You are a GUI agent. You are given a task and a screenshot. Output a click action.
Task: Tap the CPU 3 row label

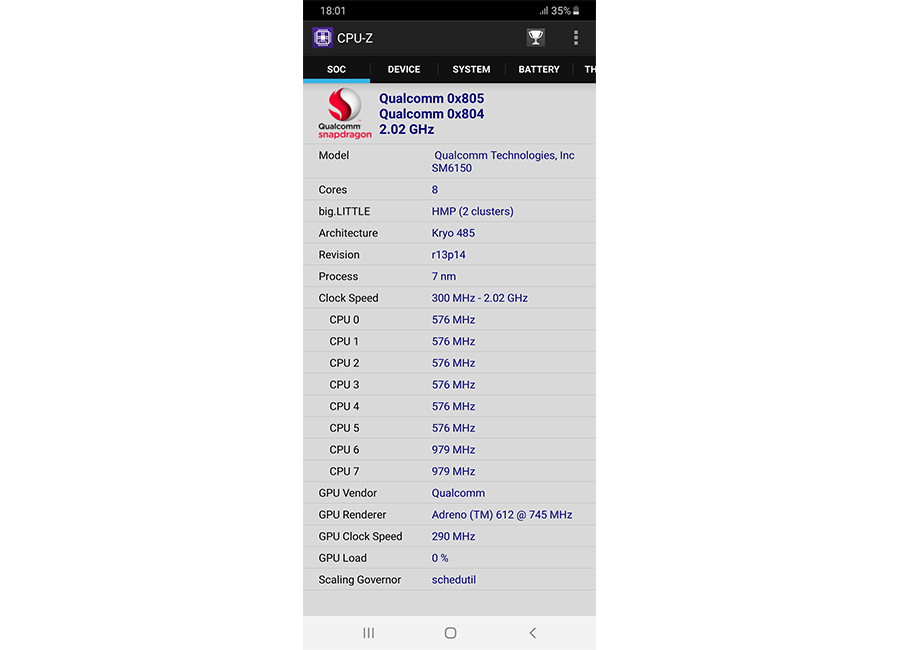pos(344,385)
